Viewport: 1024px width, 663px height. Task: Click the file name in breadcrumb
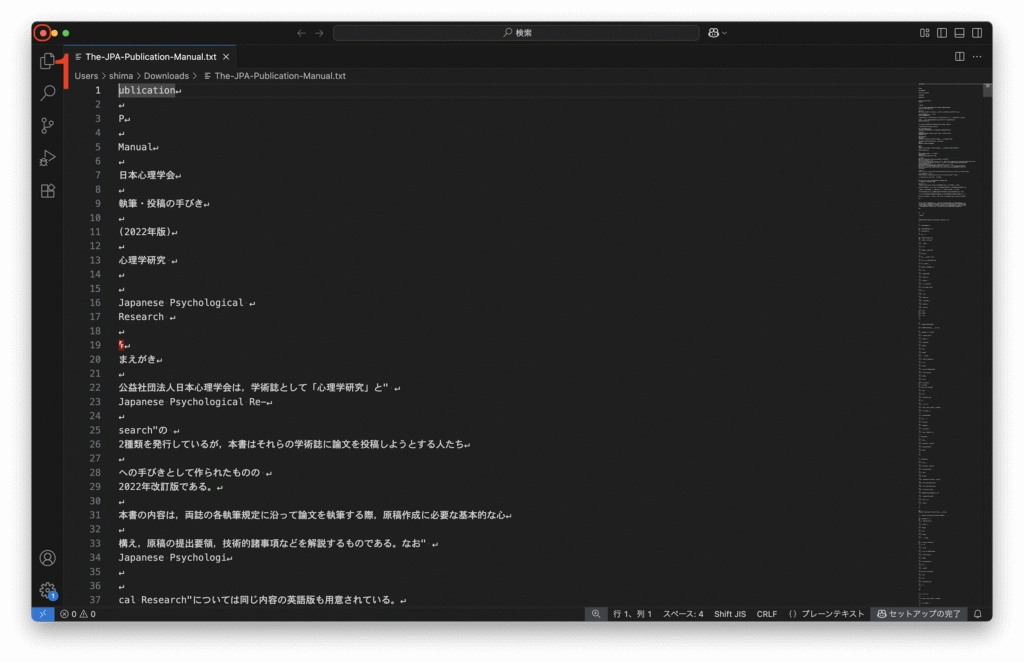click(x=280, y=76)
